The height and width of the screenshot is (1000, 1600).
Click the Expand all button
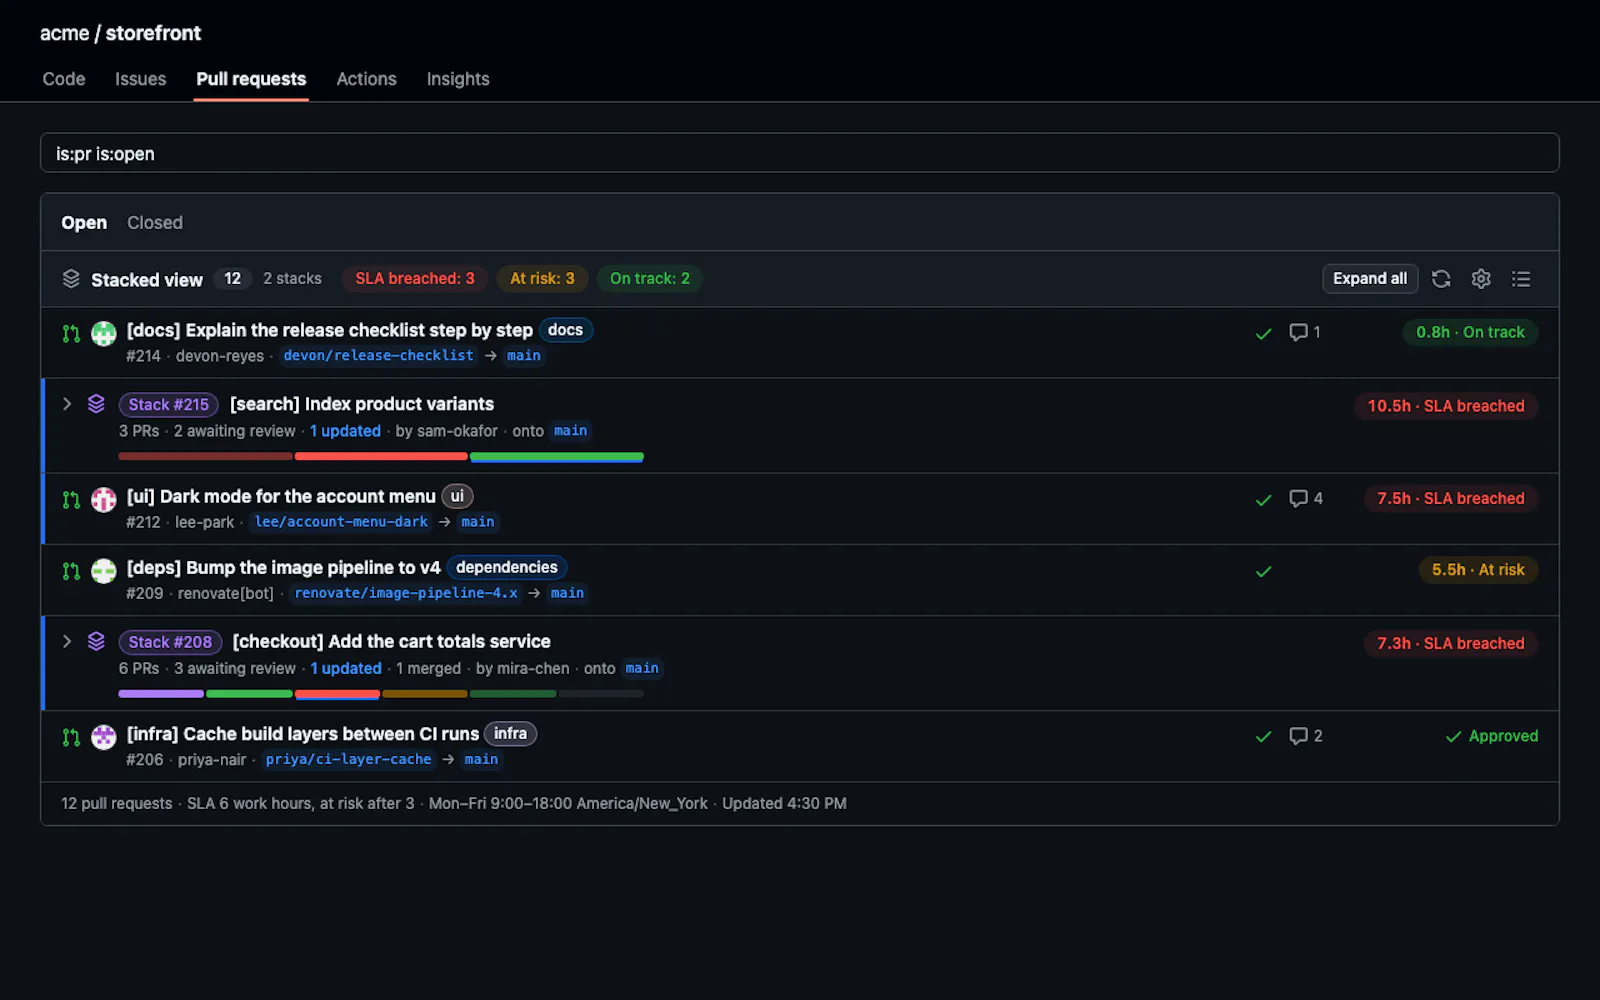tap(1370, 279)
